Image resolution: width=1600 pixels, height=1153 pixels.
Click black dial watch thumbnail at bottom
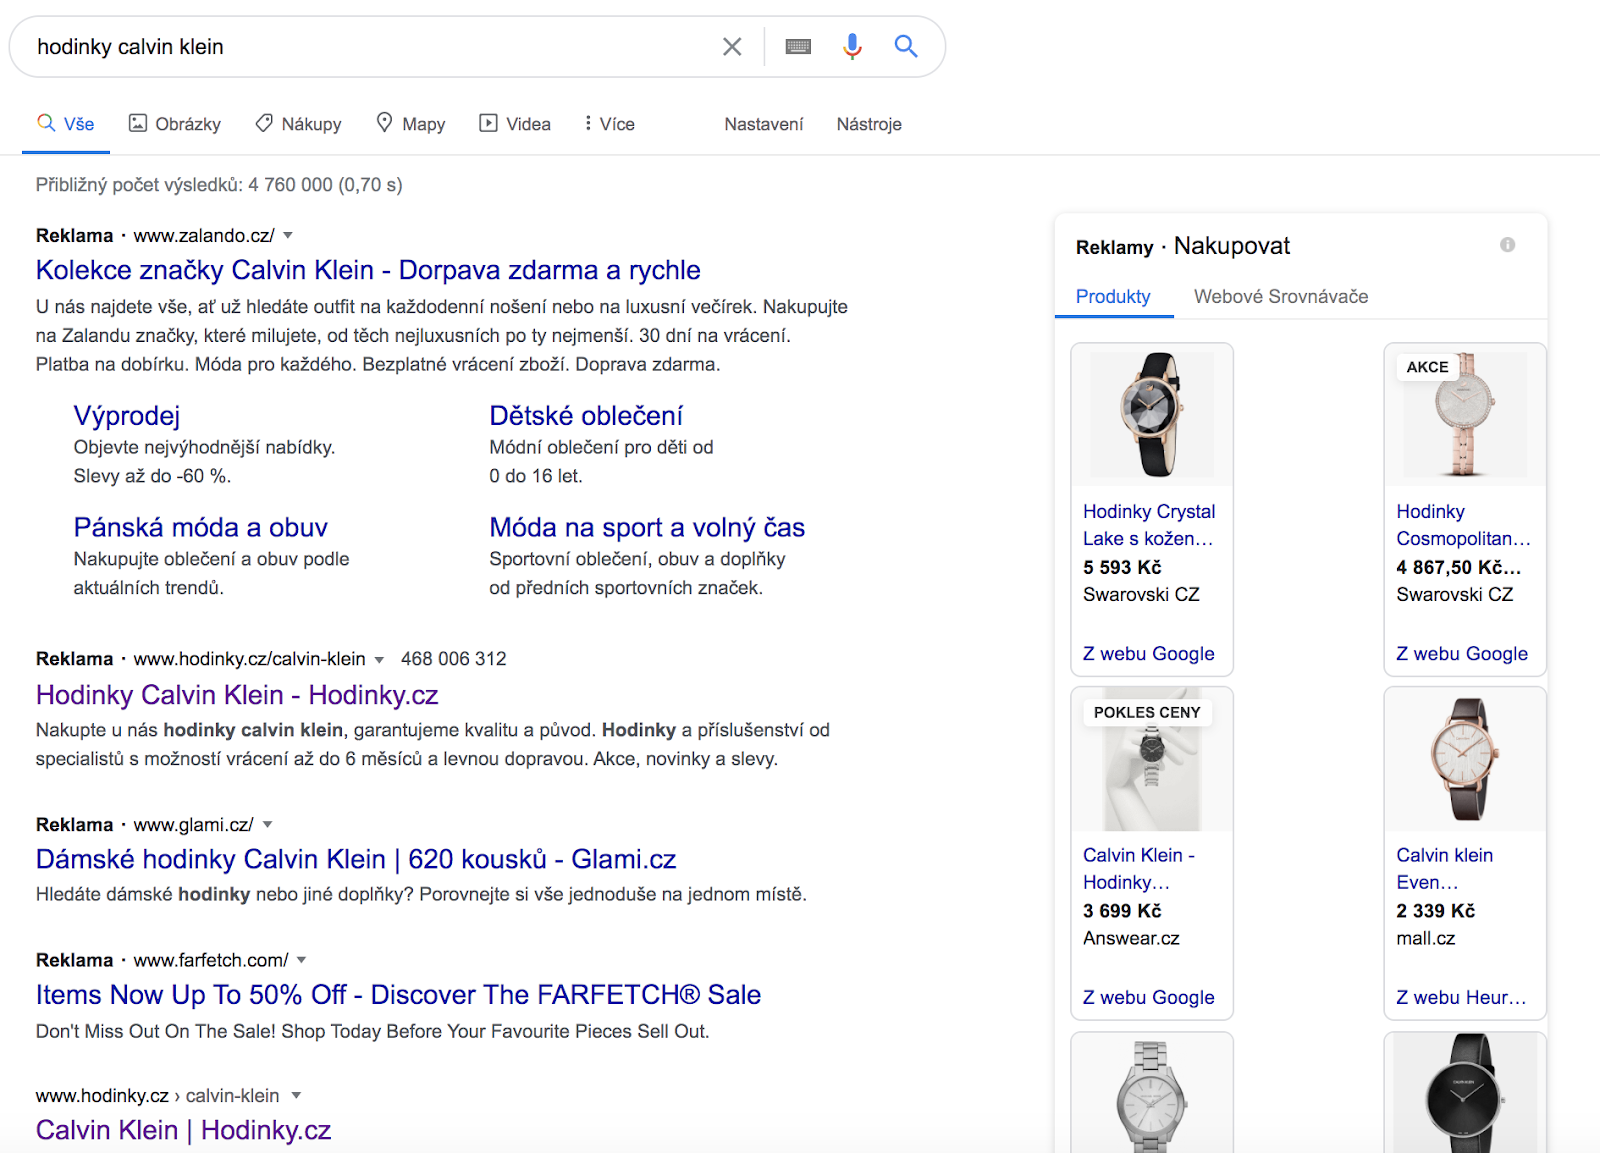pos(1465,1095)
